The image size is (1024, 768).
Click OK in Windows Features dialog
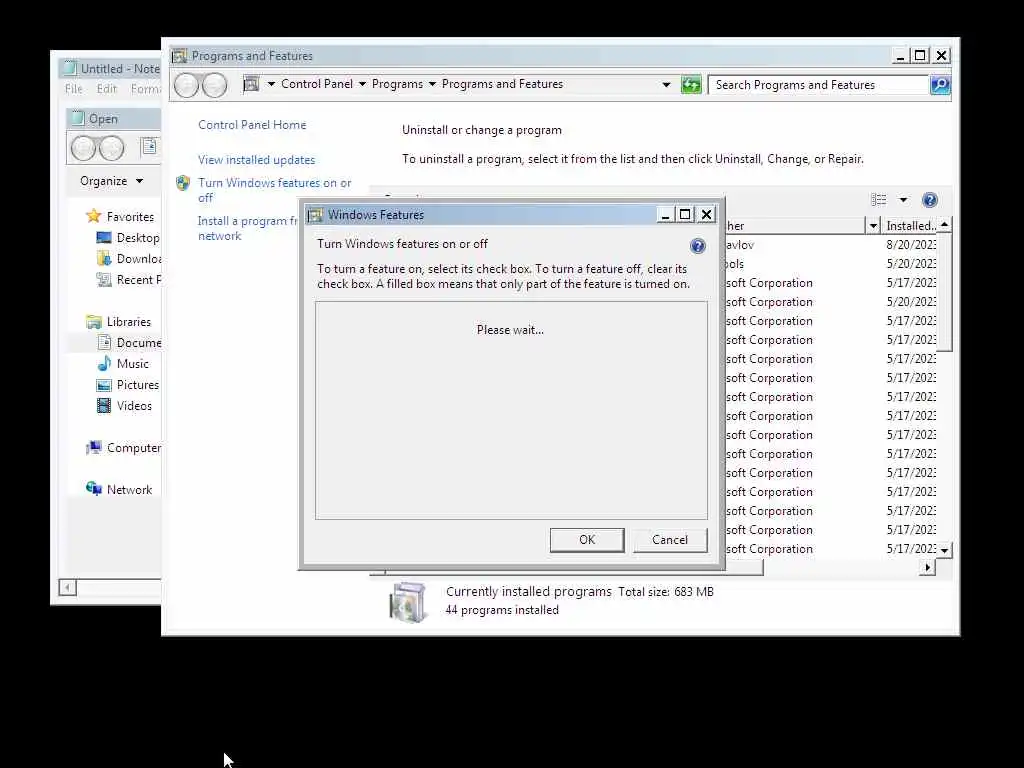point(587,540)
